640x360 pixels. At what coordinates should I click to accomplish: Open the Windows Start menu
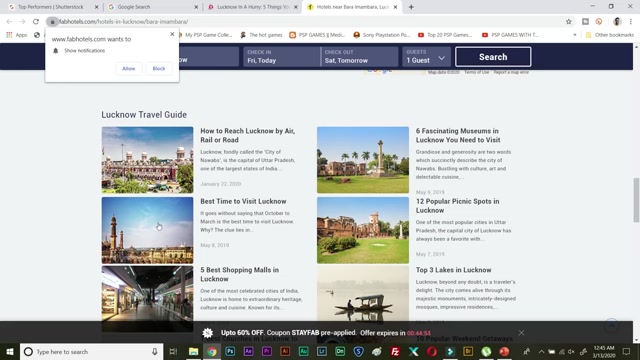pyautogui.click(x=10, y=351)
